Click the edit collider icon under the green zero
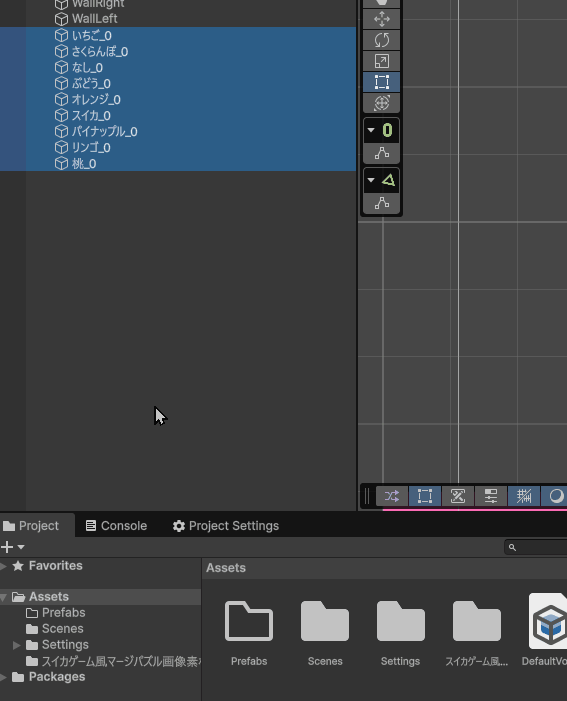567x701 pixels. [x=381, y=153]
